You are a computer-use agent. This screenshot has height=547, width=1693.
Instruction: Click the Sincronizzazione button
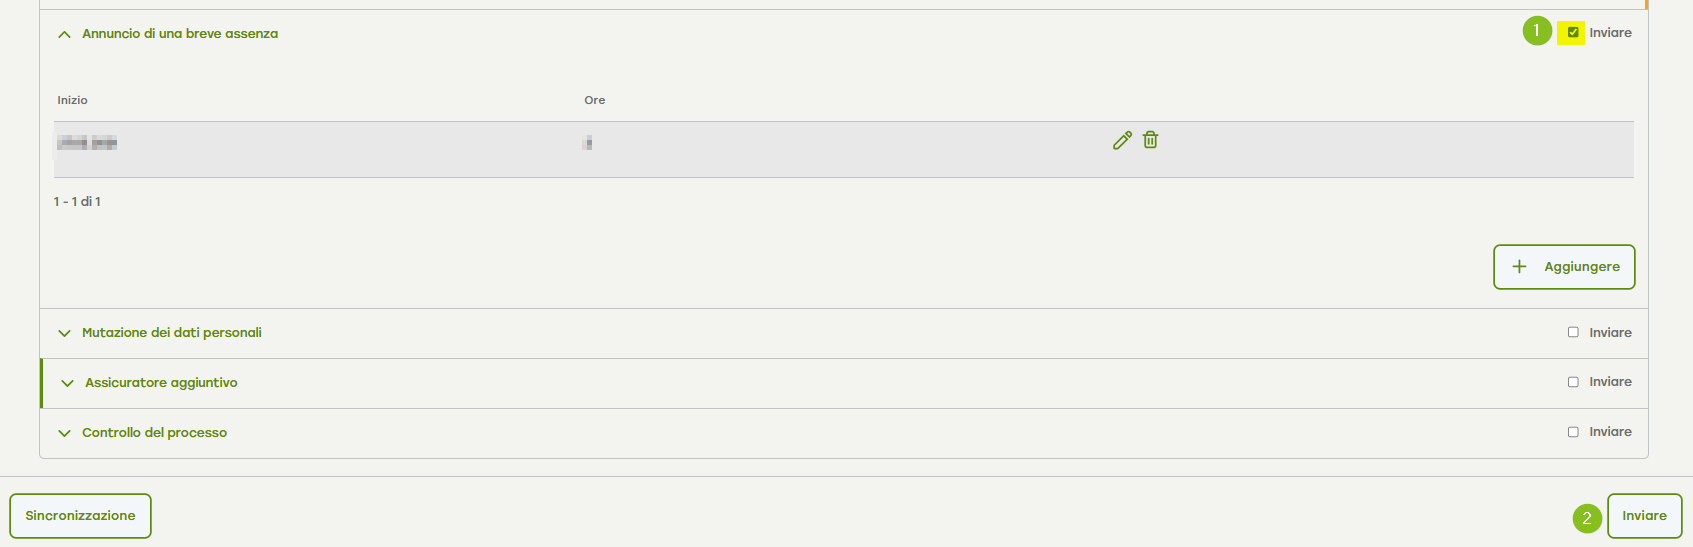tap(80, 516)
